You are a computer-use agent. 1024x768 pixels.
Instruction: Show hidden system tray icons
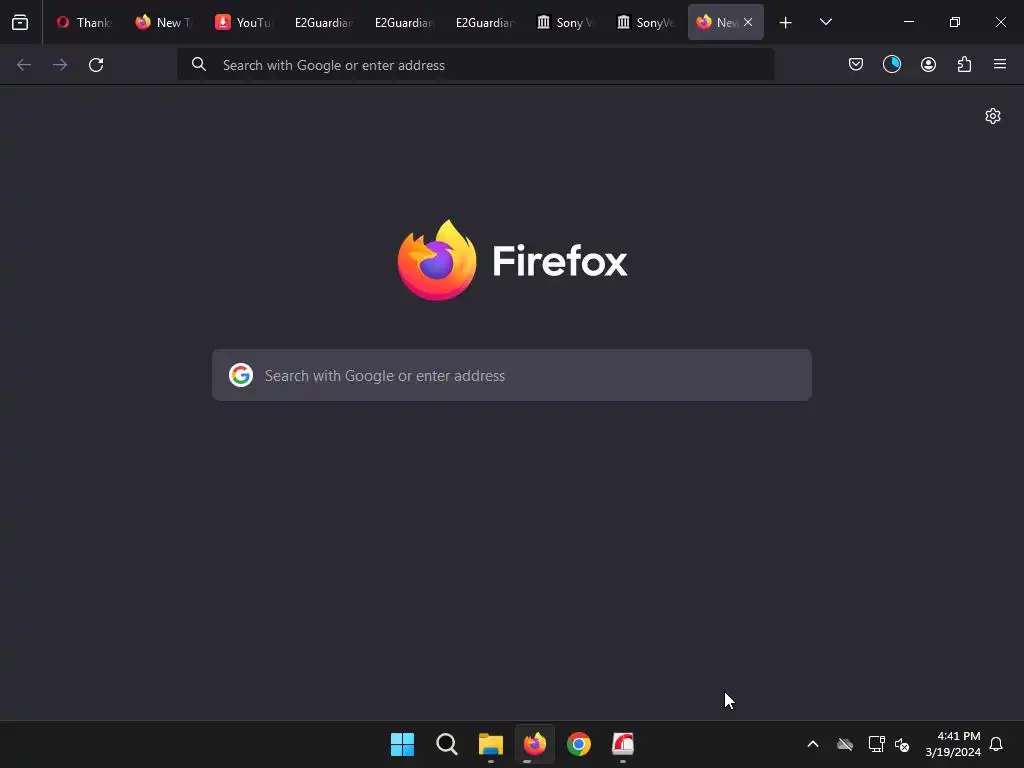(813, 744)
